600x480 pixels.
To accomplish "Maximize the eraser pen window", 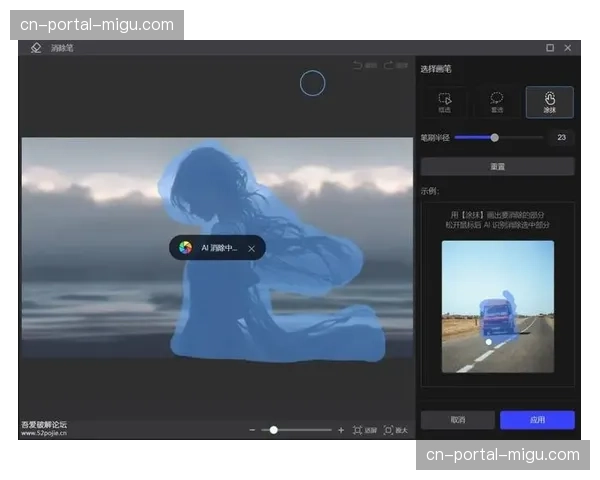I will (550, 48).
